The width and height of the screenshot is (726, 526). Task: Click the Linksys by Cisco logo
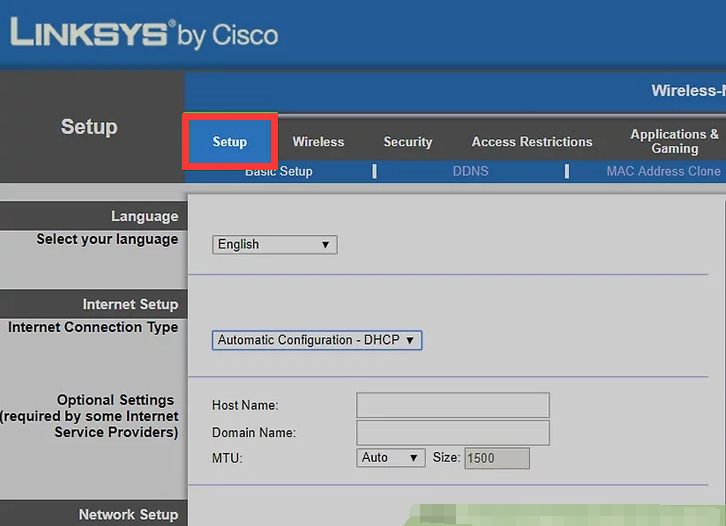tap(144, 33)
